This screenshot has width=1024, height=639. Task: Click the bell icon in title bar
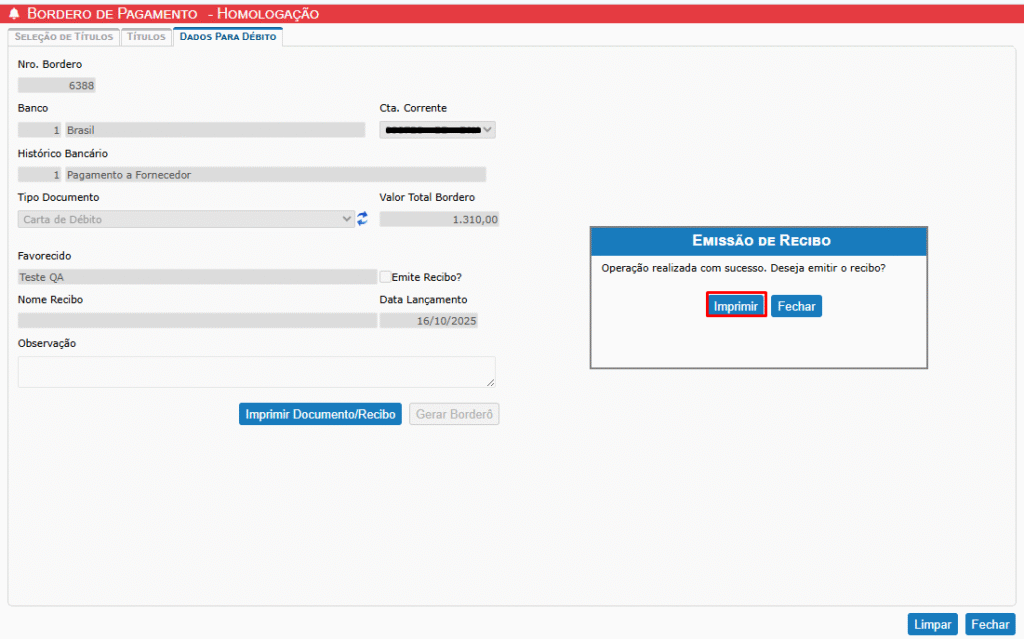click(14, 14)
